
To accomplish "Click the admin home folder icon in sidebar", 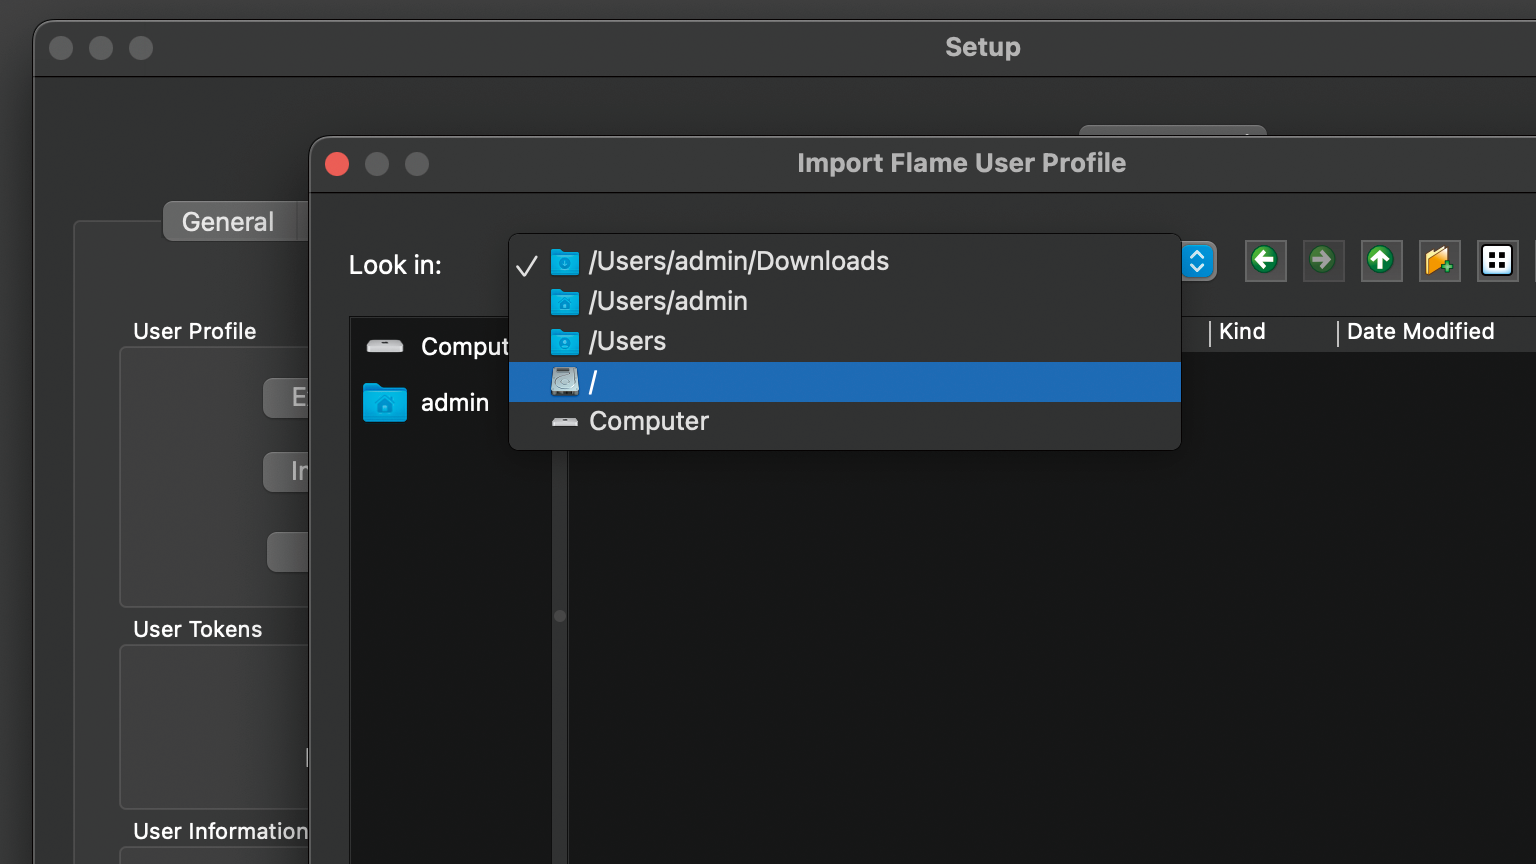I will [x=385, y=403].
